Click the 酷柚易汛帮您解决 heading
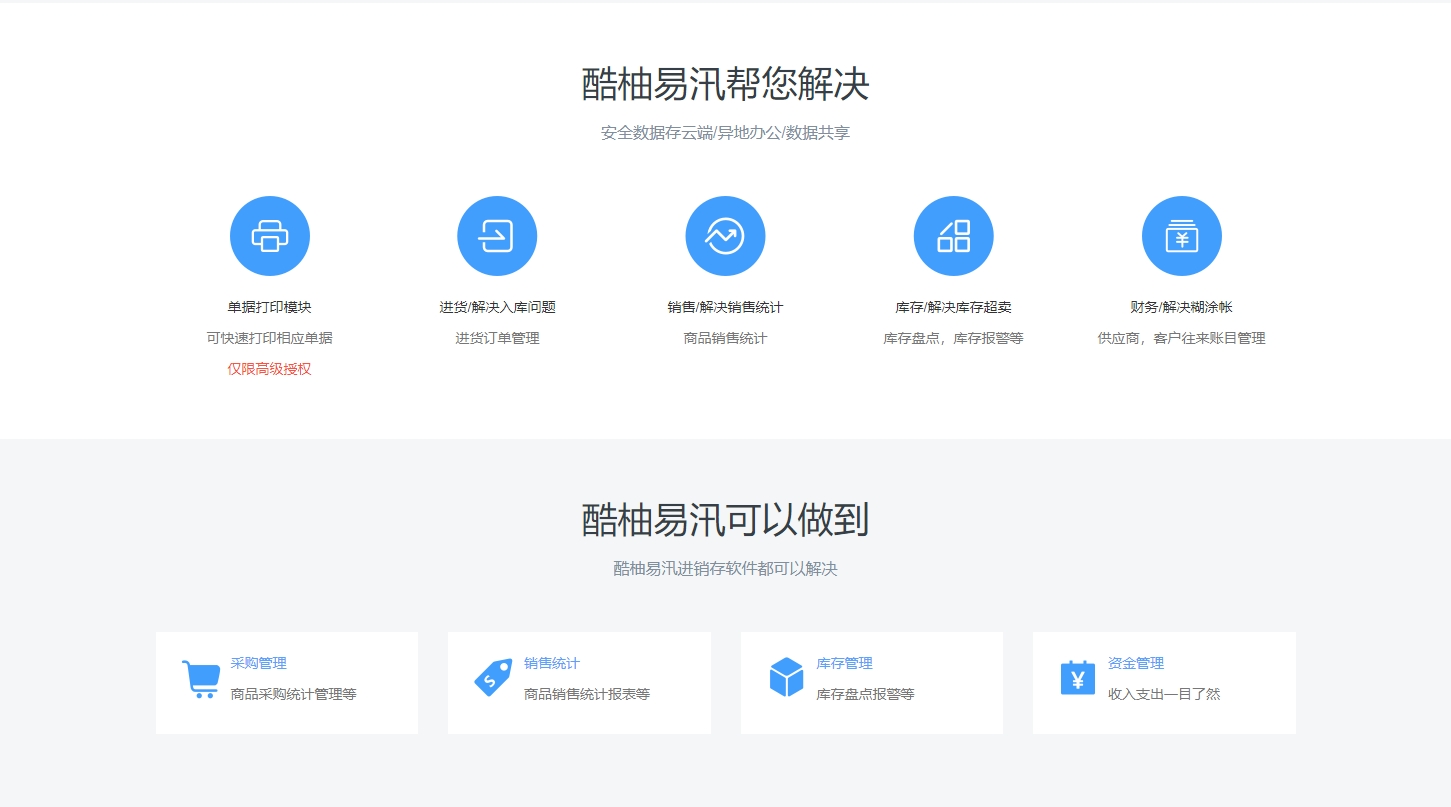Screen dimensions: 1451x807 (725, 84)
